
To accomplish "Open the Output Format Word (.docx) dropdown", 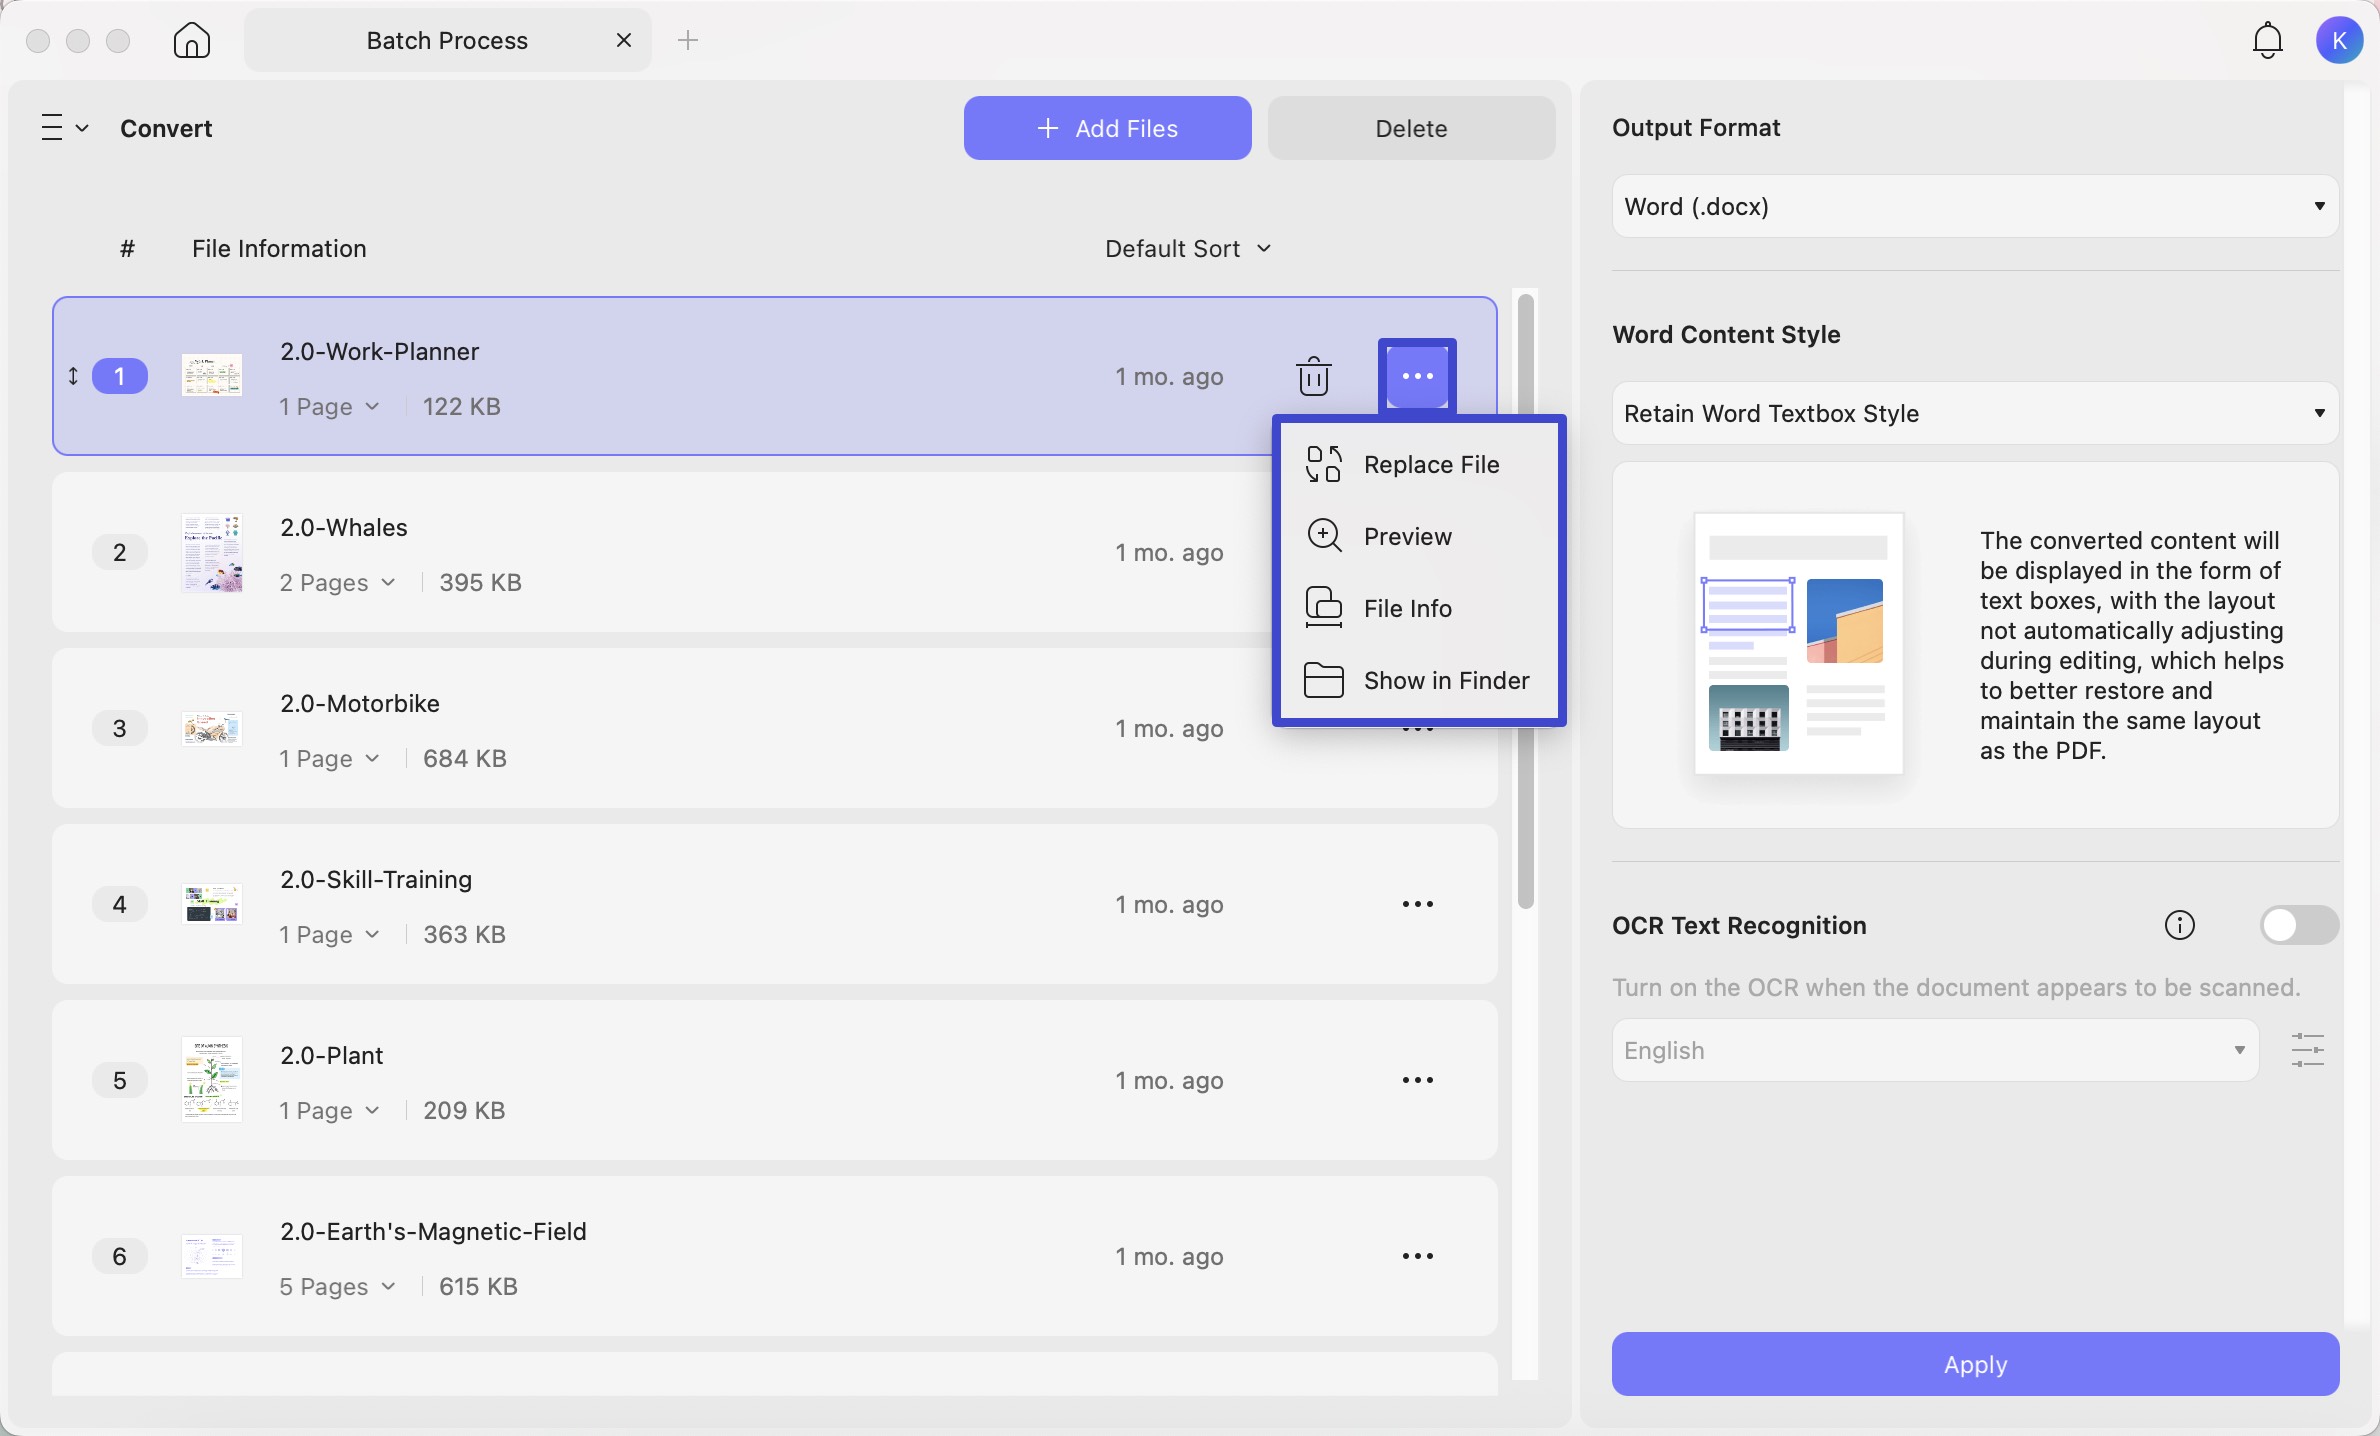I will click(1974, 206).
